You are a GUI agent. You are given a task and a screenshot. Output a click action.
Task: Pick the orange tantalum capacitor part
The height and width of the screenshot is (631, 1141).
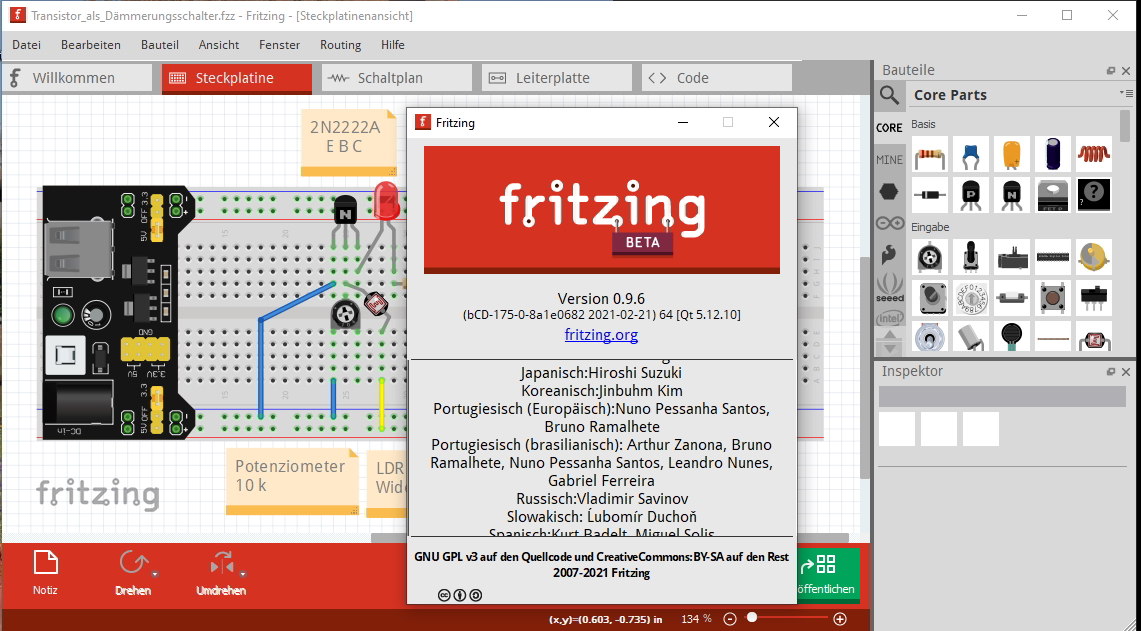(x=1011, y=154)
